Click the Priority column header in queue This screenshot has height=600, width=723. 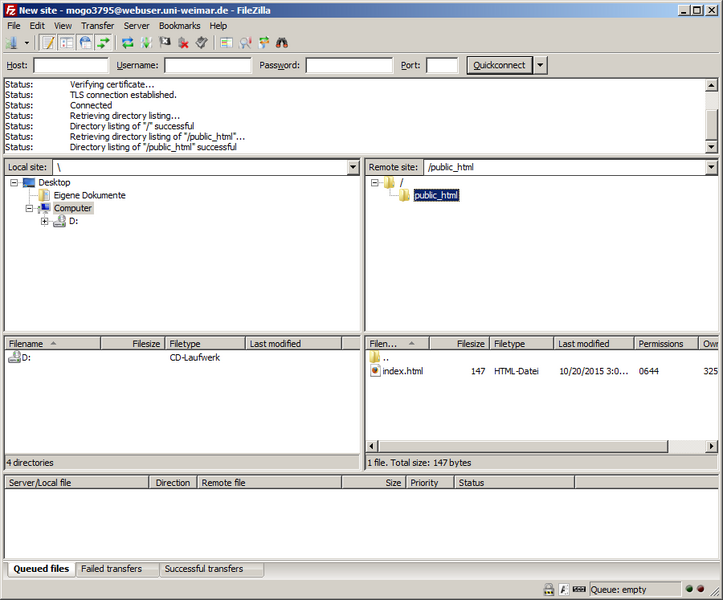pos(430,483)
